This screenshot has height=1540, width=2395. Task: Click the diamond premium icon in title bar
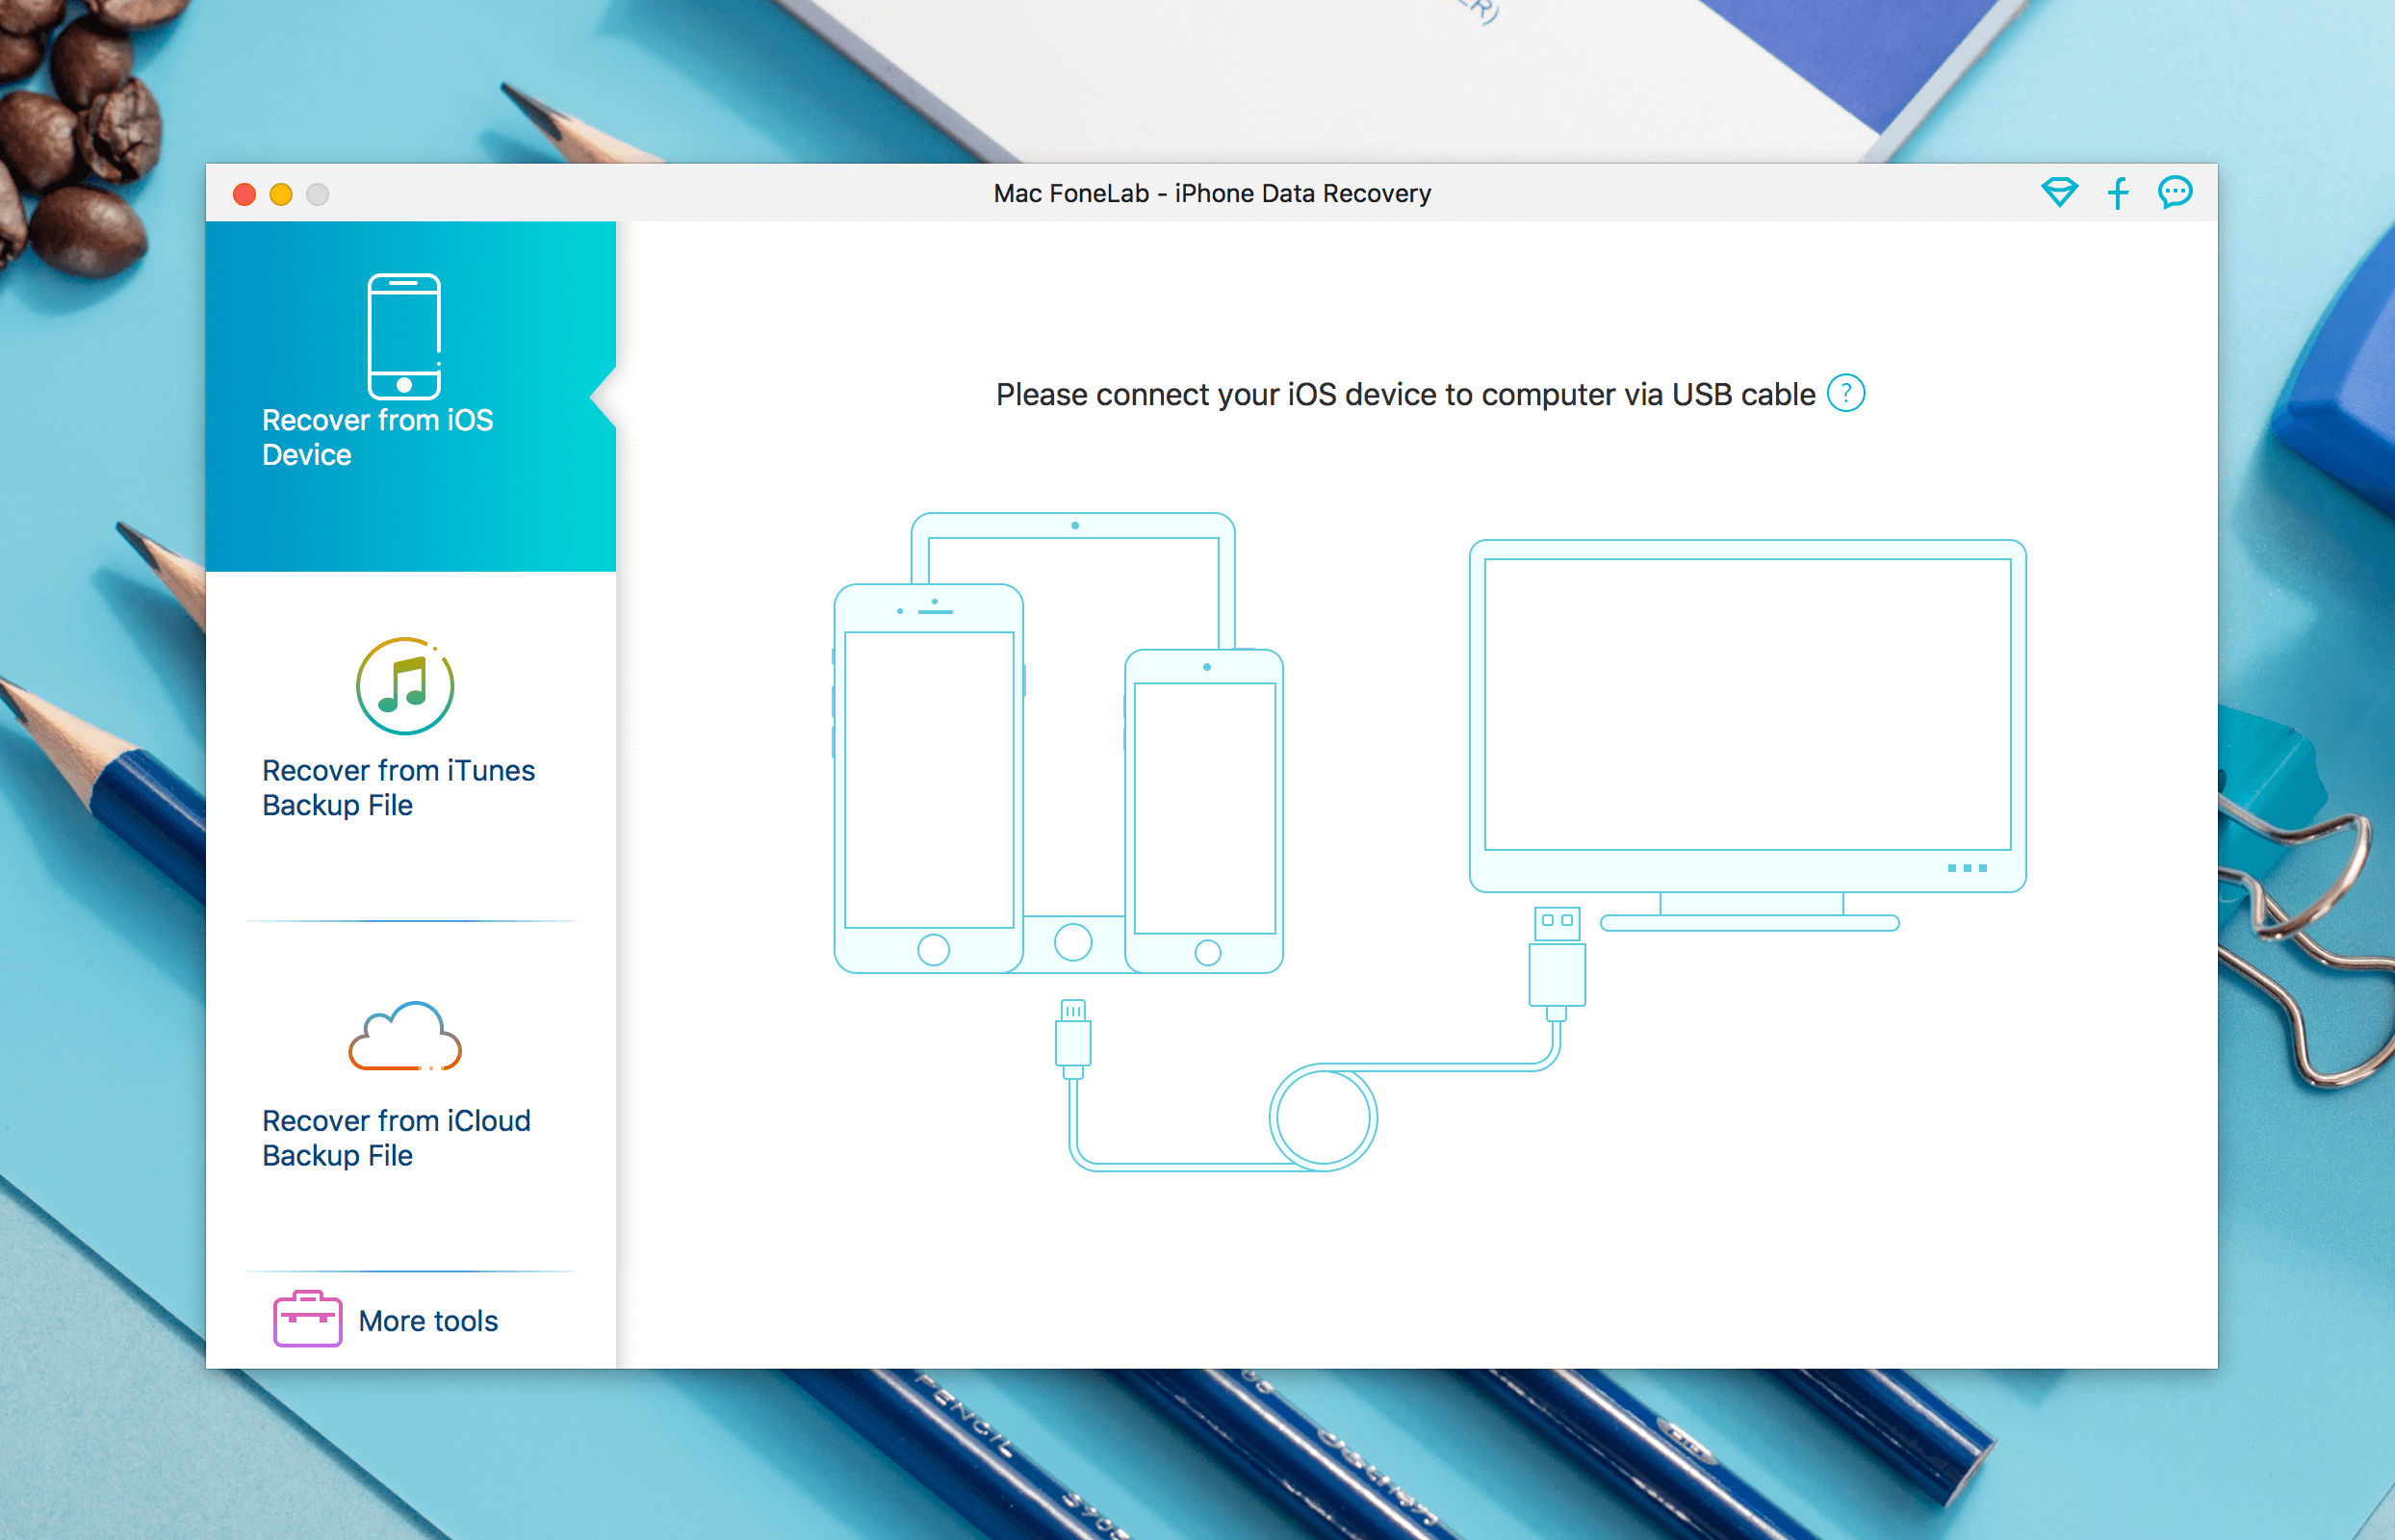coord(2059,192)
